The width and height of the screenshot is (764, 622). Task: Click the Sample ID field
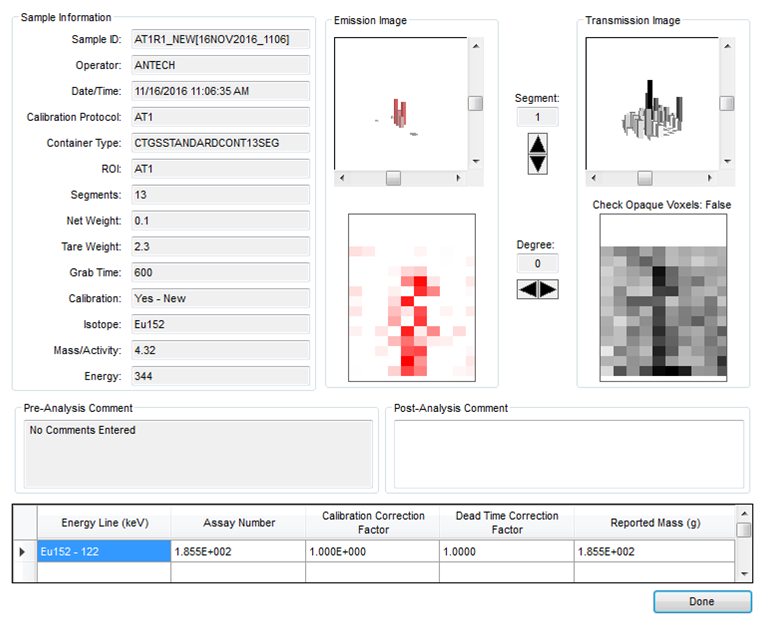click(x=220, y=39)
